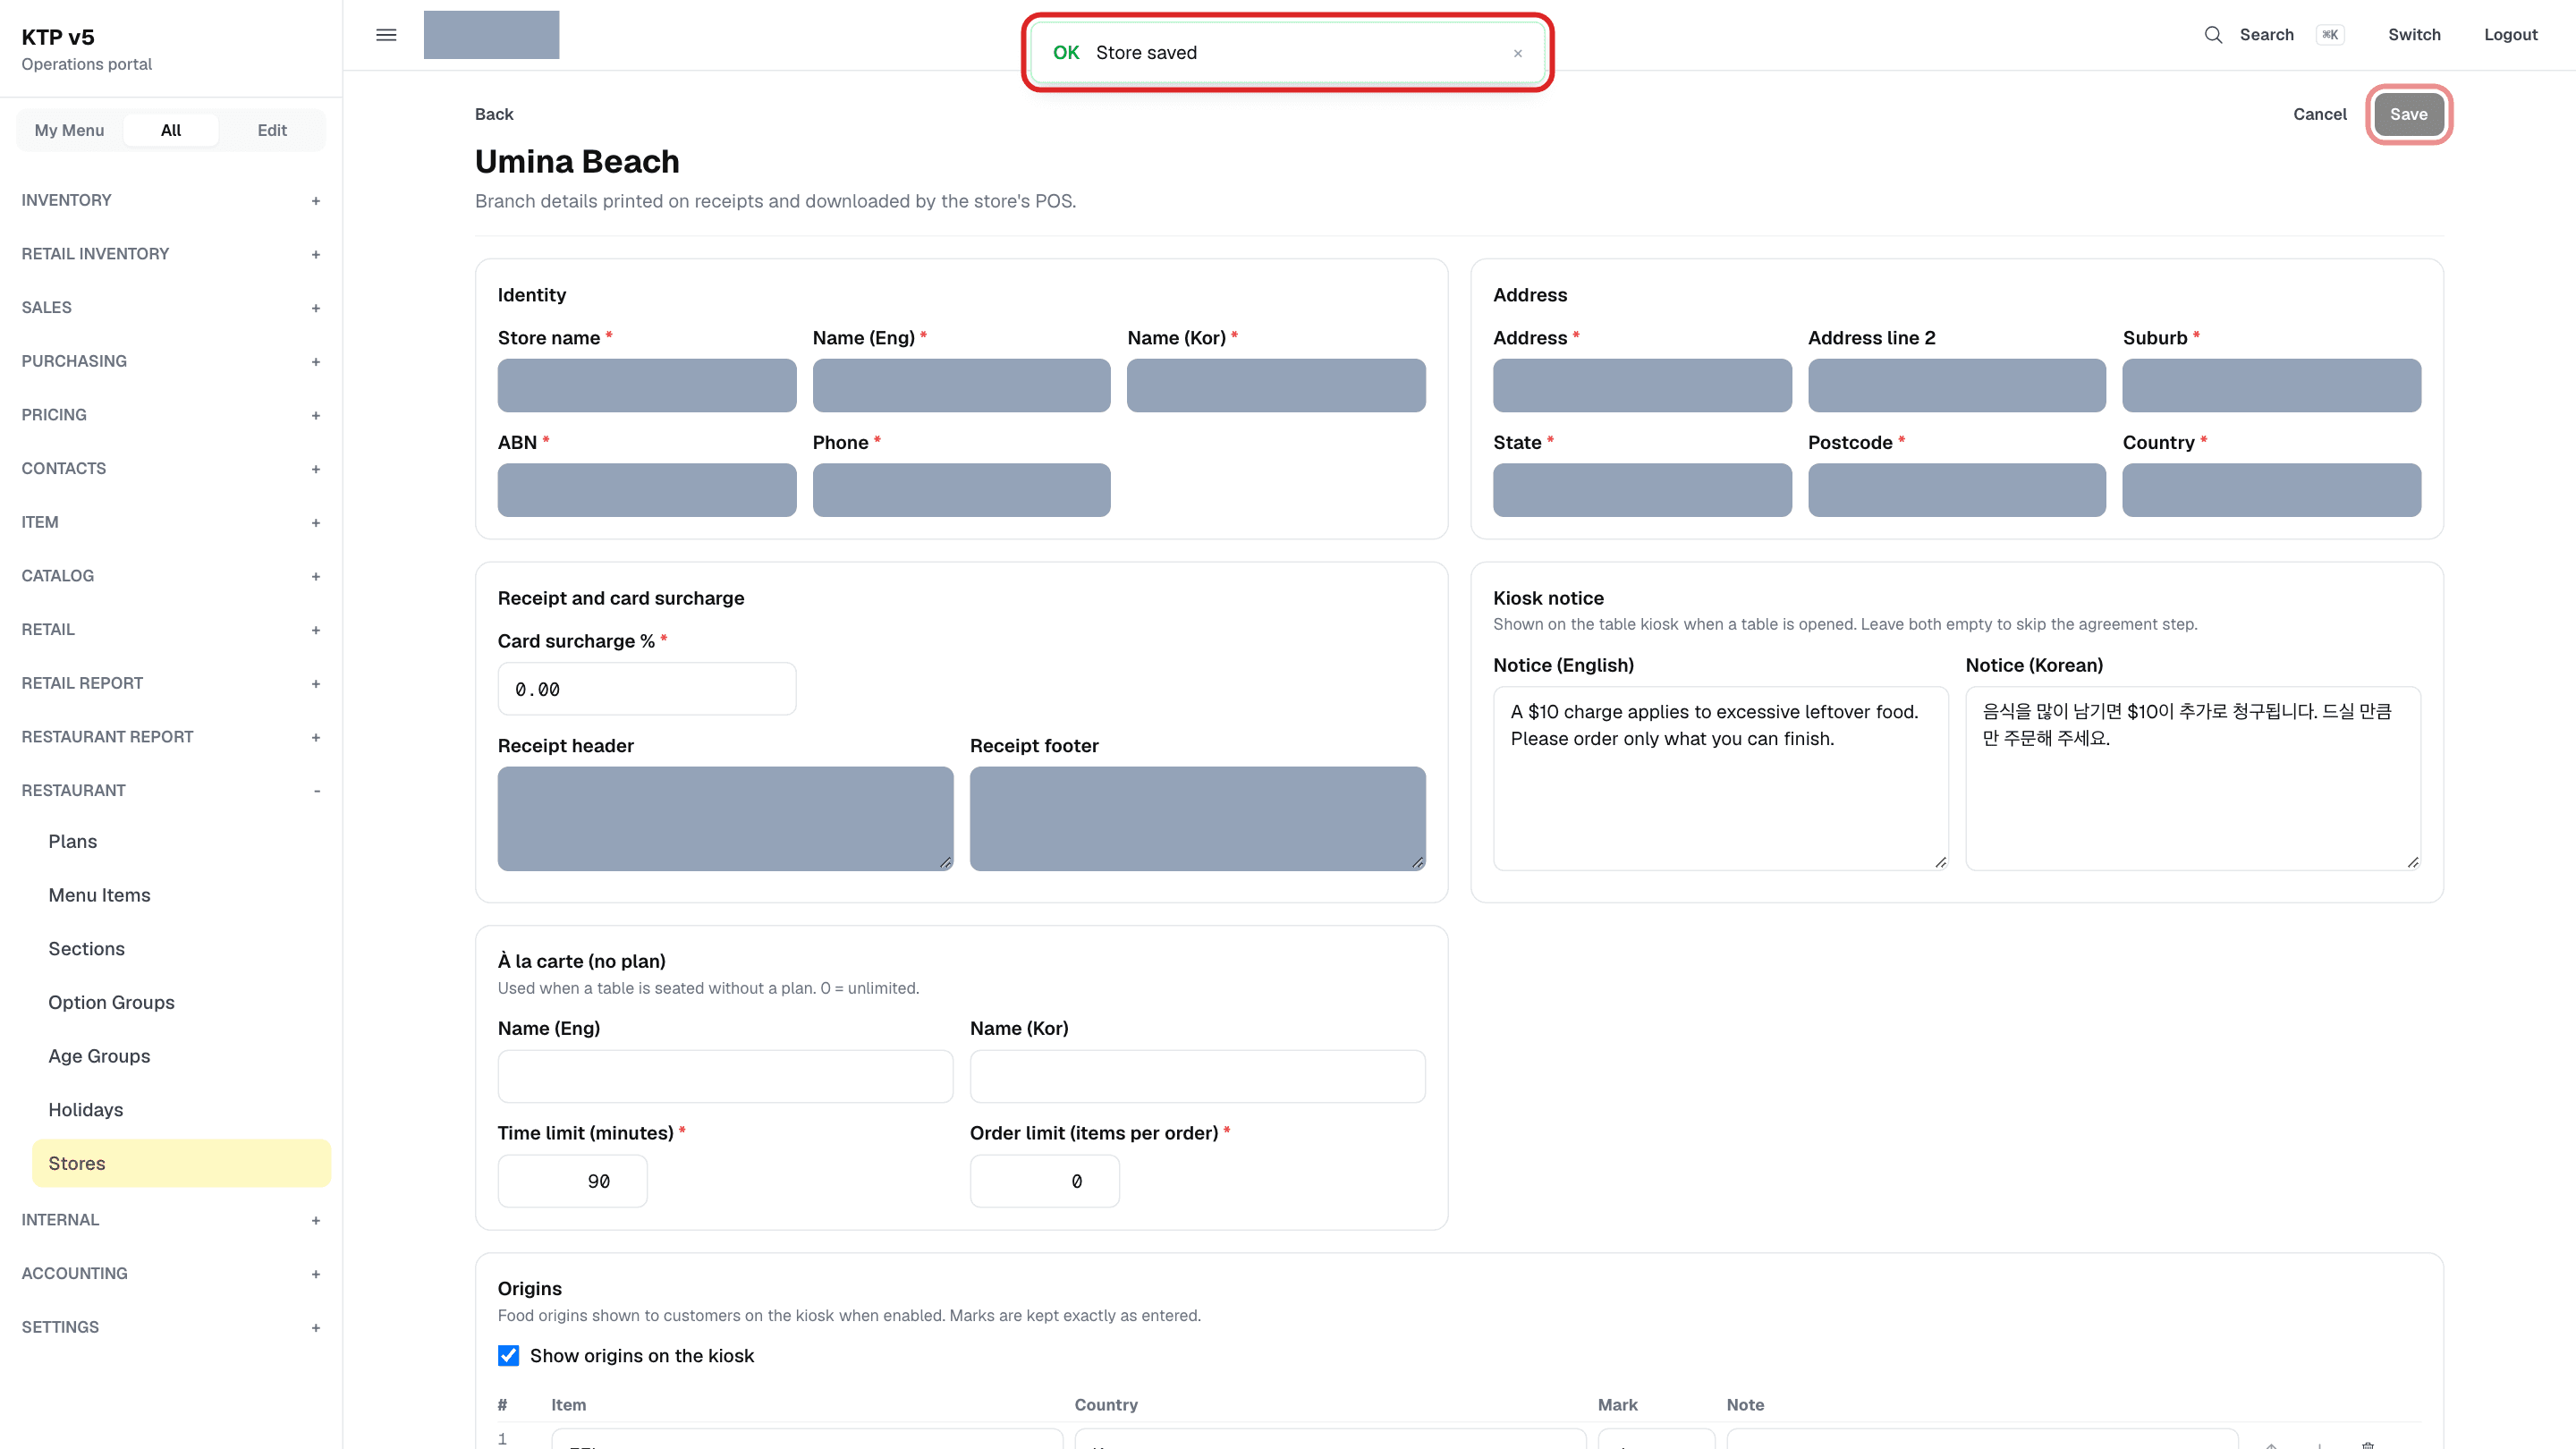Expand the CATALOG section
Screen dimensions: 2576x1449
pyautogui.click(x=171, y=576)
